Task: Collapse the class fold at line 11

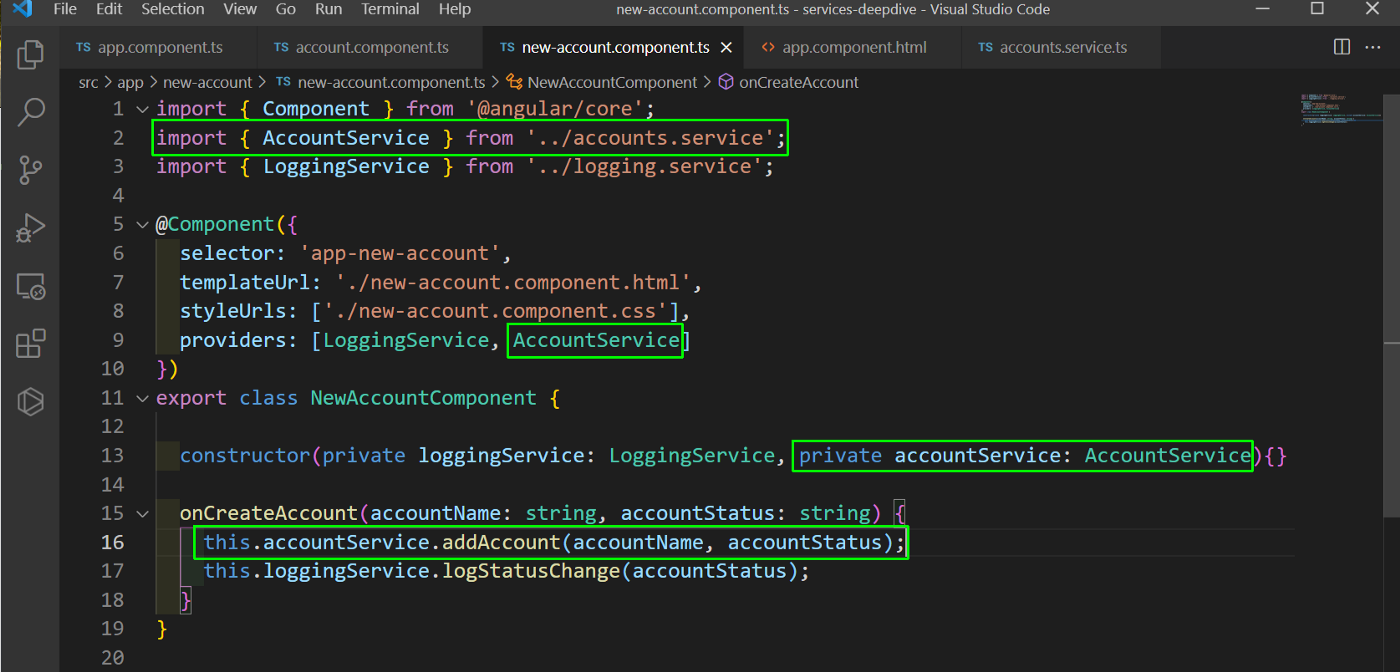Action: coord(142,398)
